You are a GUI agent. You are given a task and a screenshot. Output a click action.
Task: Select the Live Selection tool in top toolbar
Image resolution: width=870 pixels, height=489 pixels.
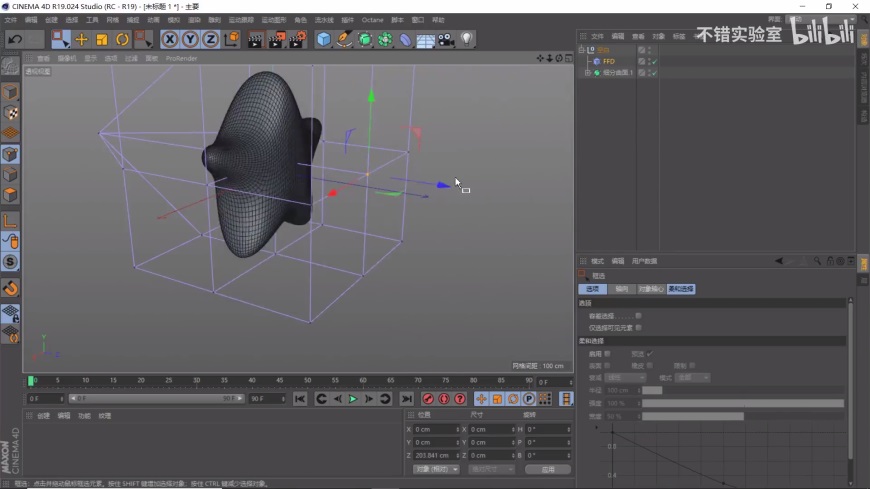click(x=60, y=39)
